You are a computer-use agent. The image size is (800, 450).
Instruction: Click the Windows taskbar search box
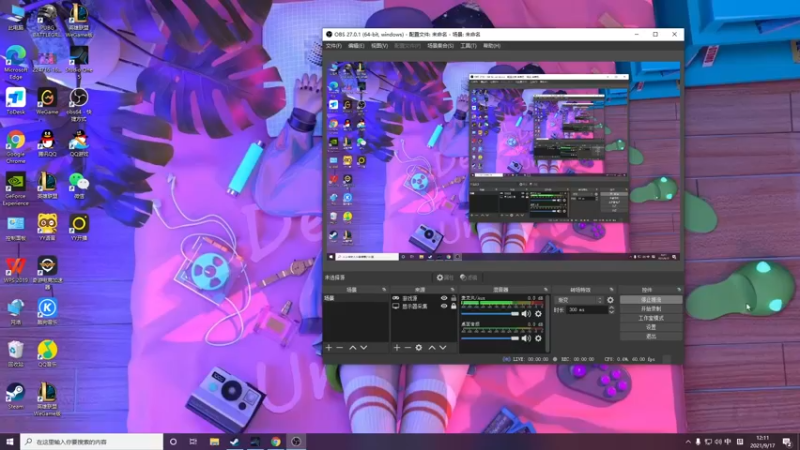(92, 442)
